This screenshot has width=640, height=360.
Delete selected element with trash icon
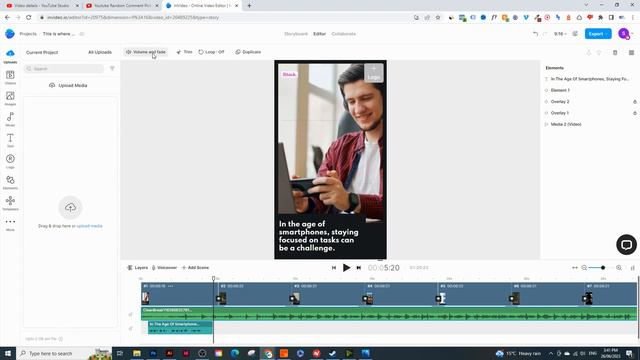(615, 53)
